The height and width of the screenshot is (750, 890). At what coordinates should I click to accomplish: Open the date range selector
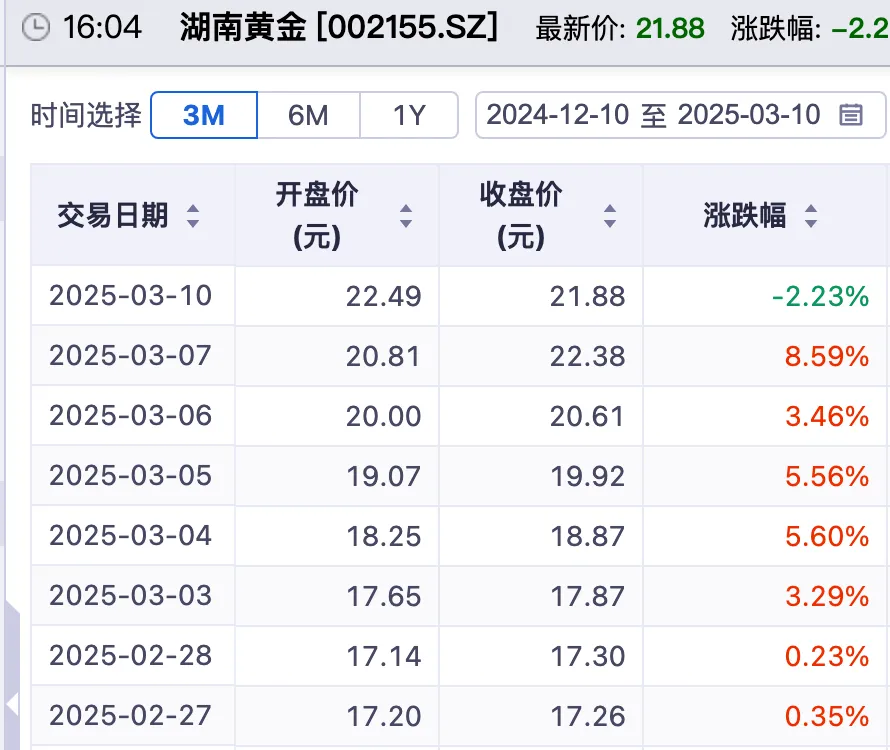pos(680,115)
